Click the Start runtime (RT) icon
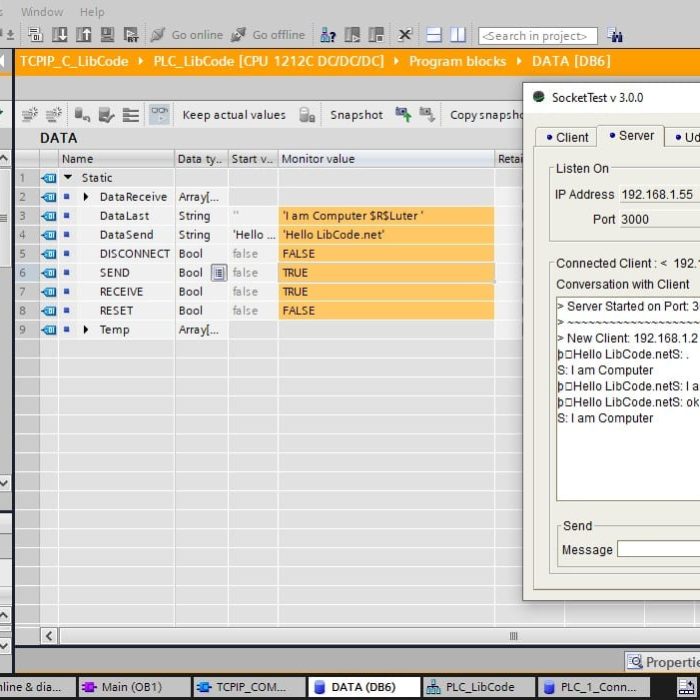The width and height of the screenshot is (700, 700). (x=131, y=34)
